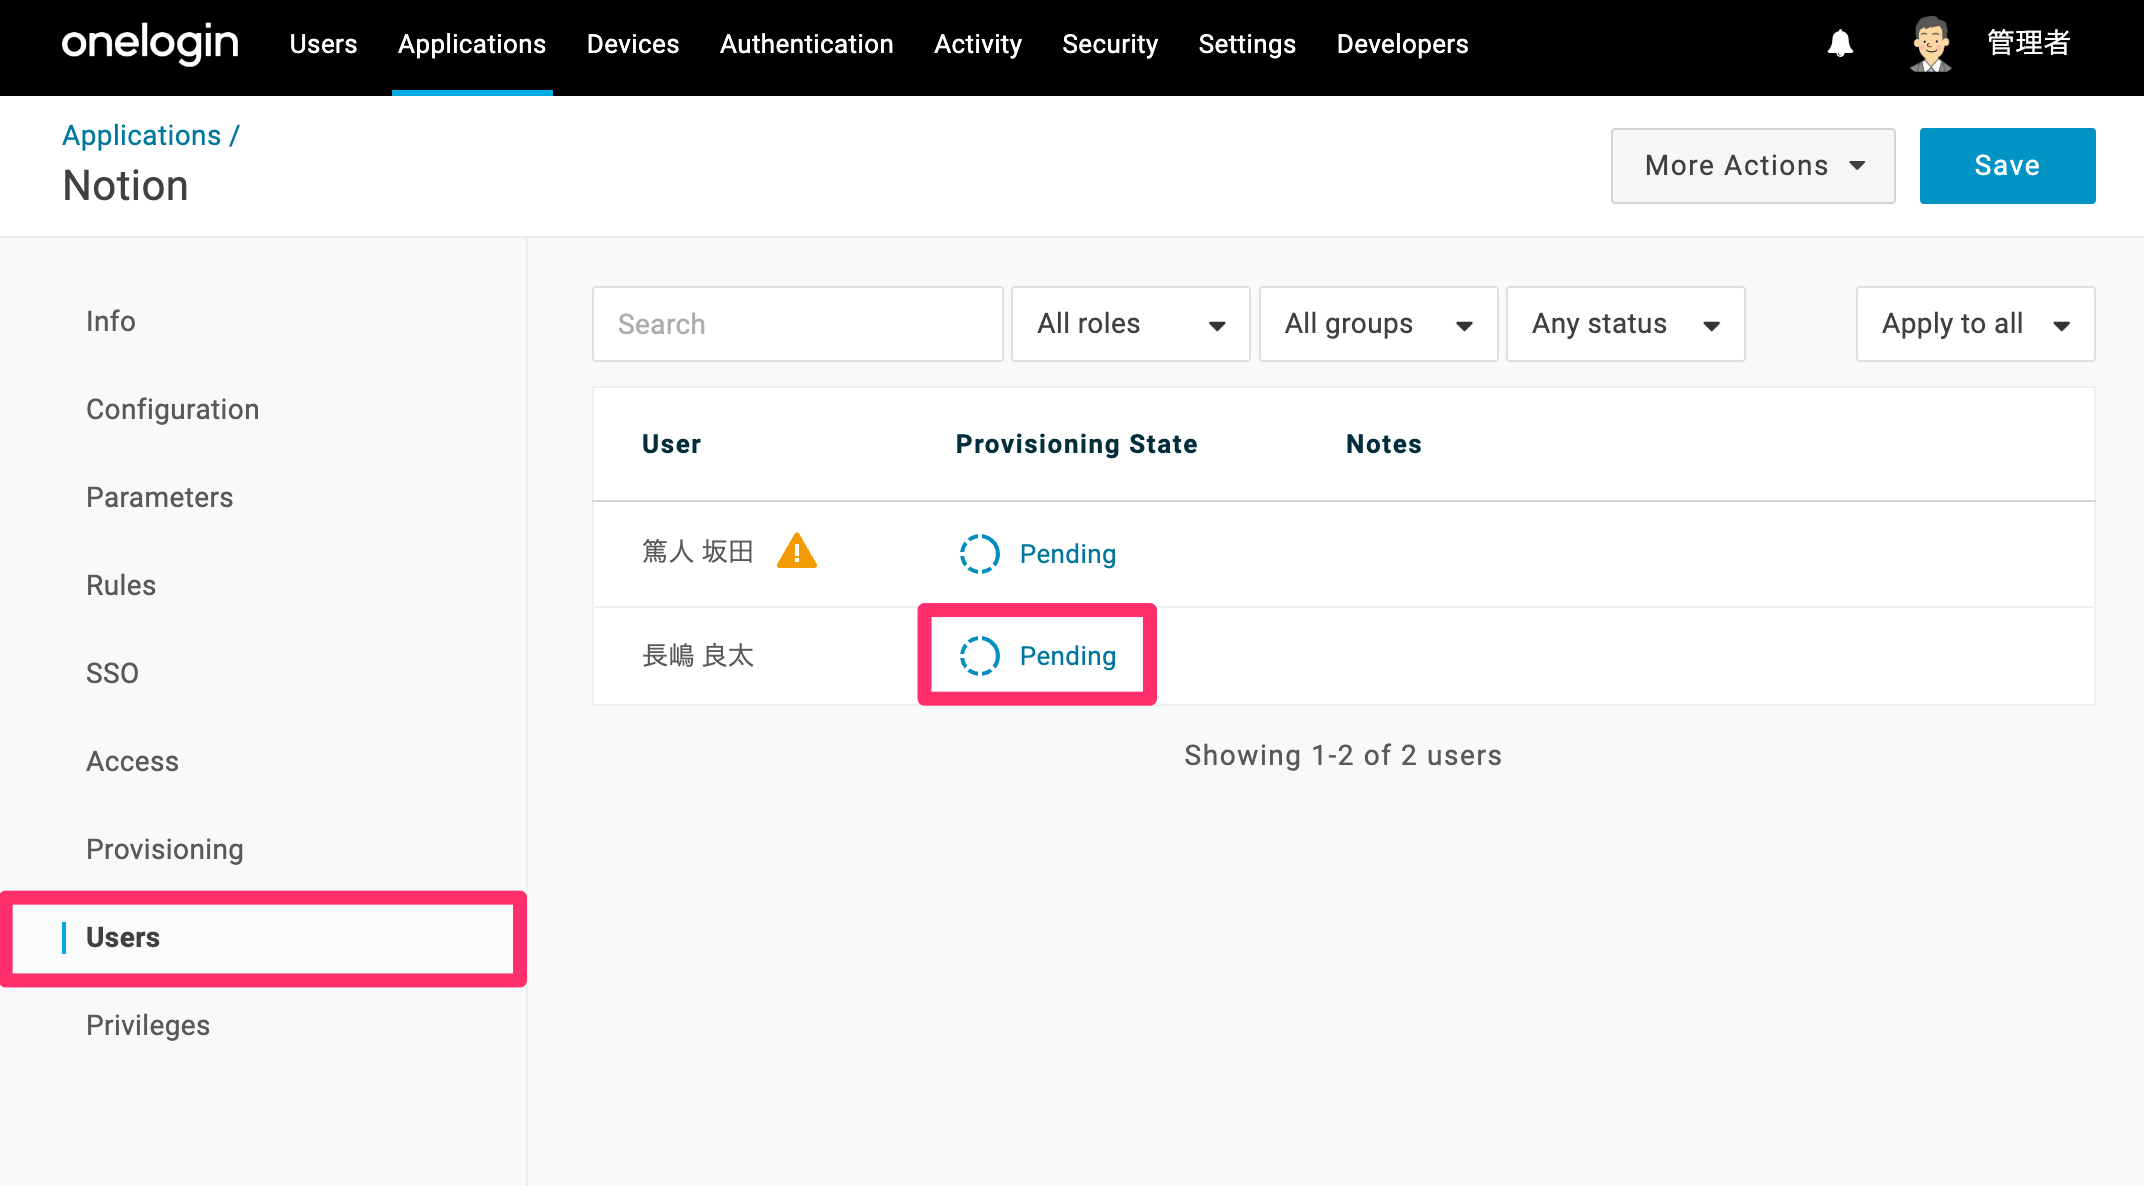Expand the All roles dropdown
Screen dimensions: 2144x1186
[1130, 324]
